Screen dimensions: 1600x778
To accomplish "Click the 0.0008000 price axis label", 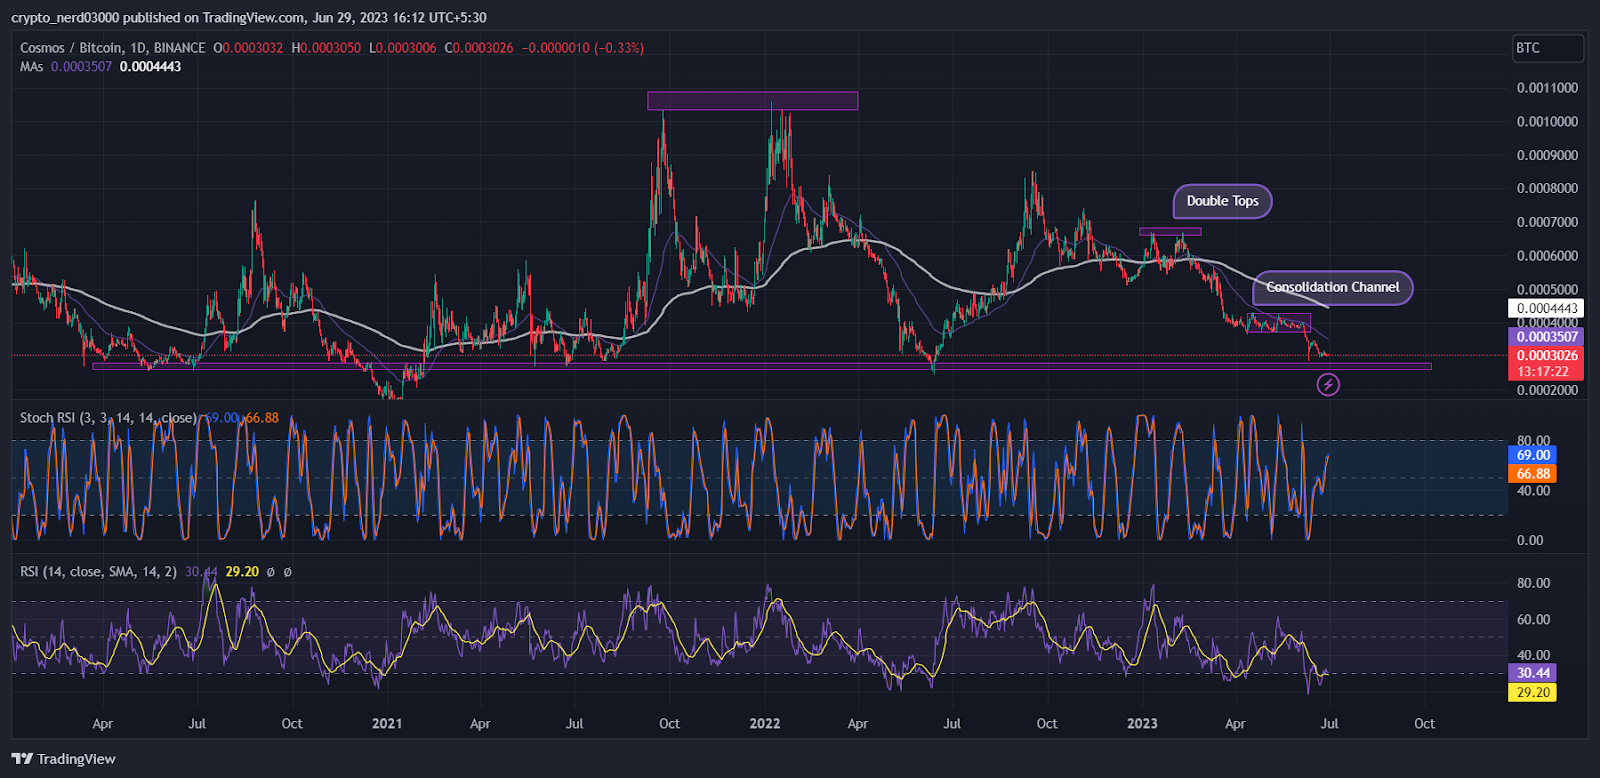I will pyautogui.click(x=1547, y=189).
